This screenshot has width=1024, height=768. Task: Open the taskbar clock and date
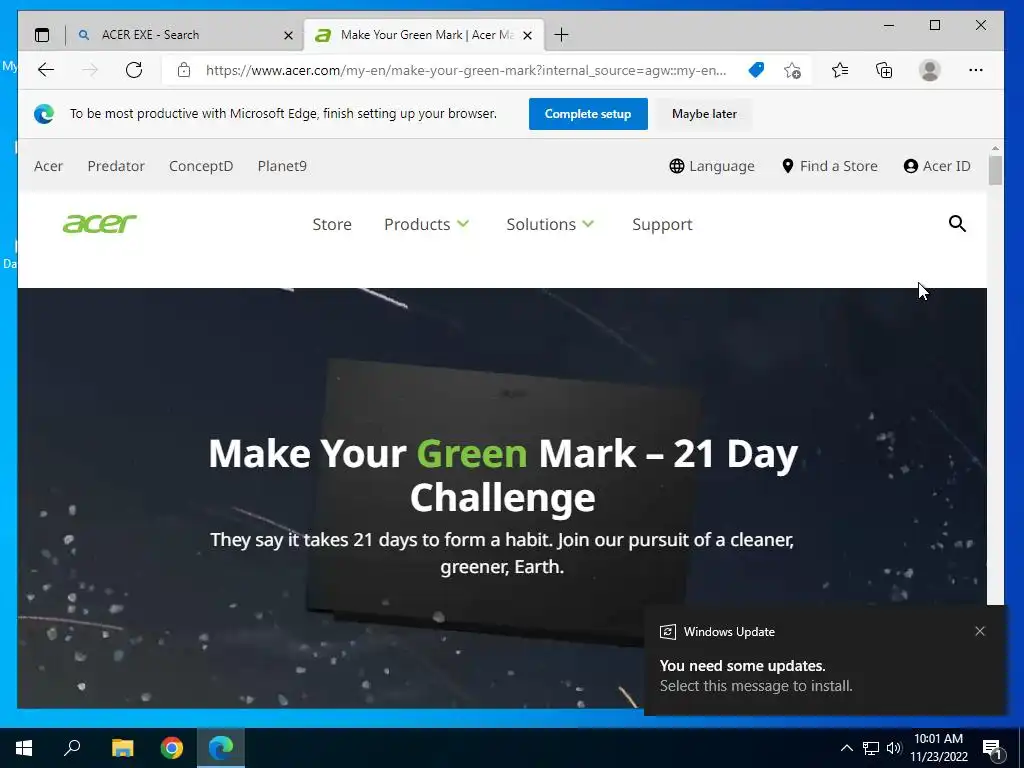point(938,748)
